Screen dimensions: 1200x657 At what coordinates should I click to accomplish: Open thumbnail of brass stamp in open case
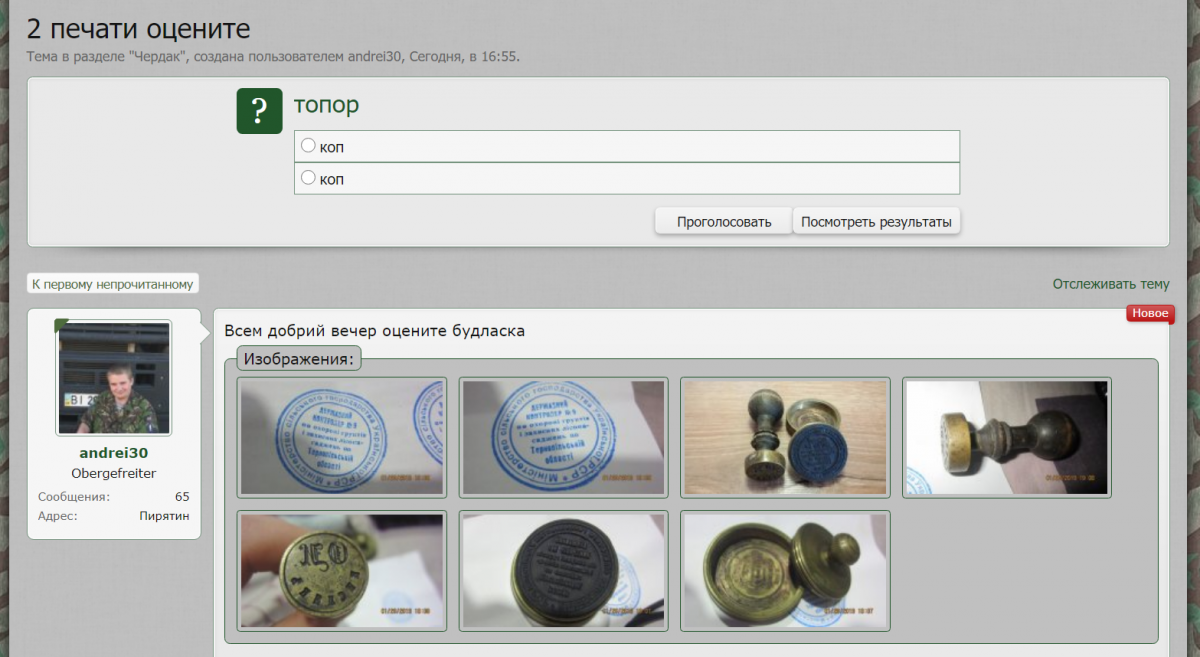click(786, 571)
